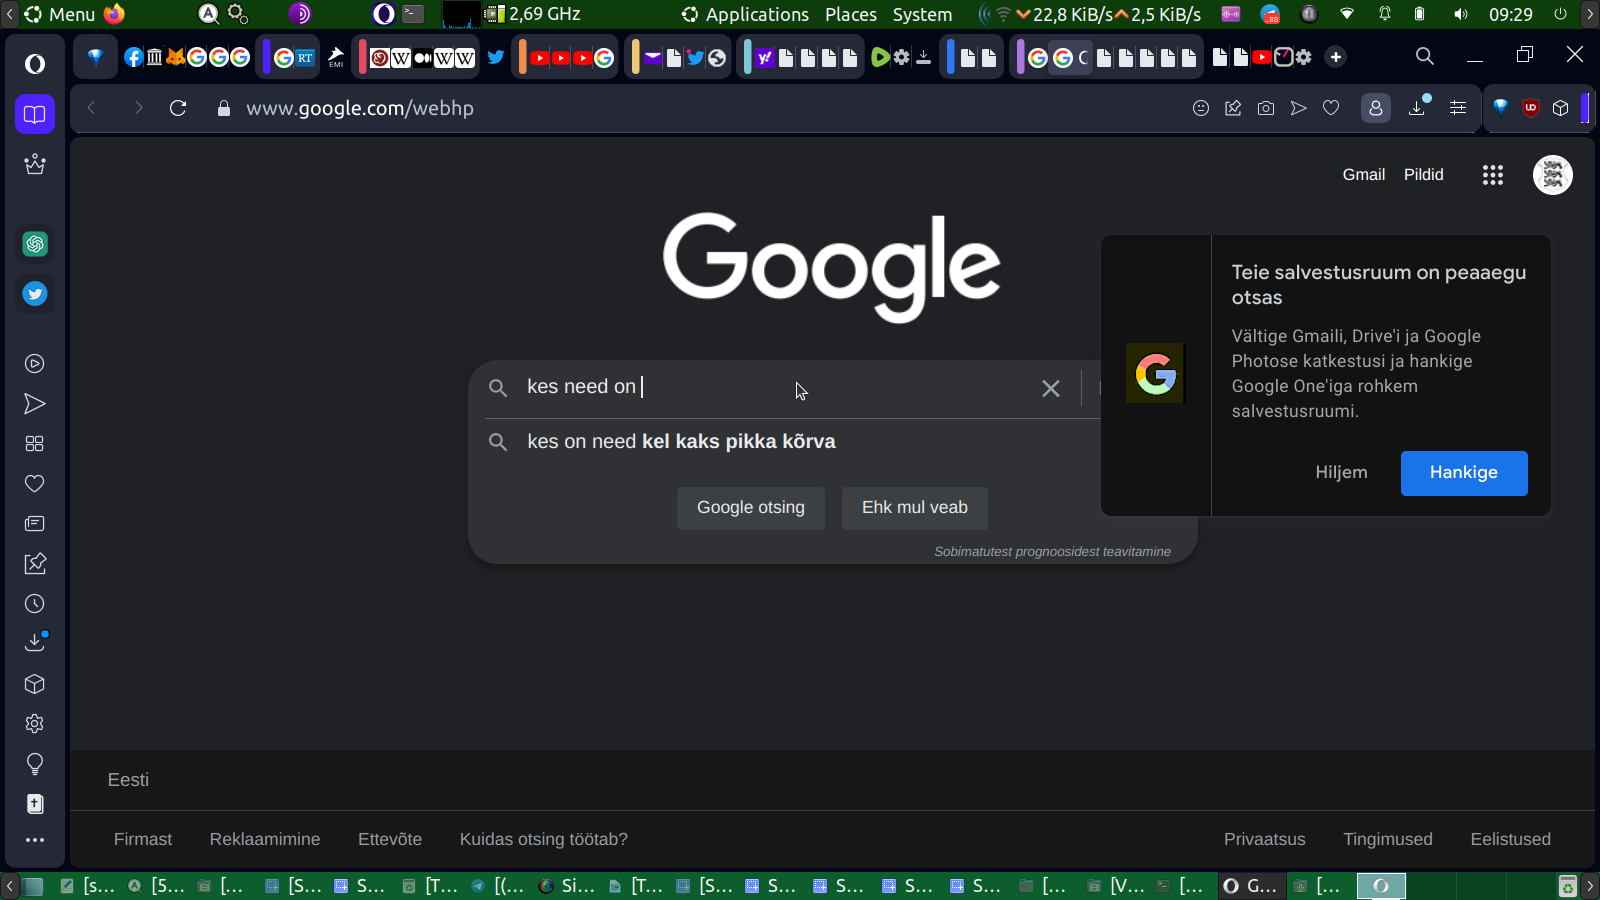Switch to the Twitter browser tab

click(x=496, y=57)
